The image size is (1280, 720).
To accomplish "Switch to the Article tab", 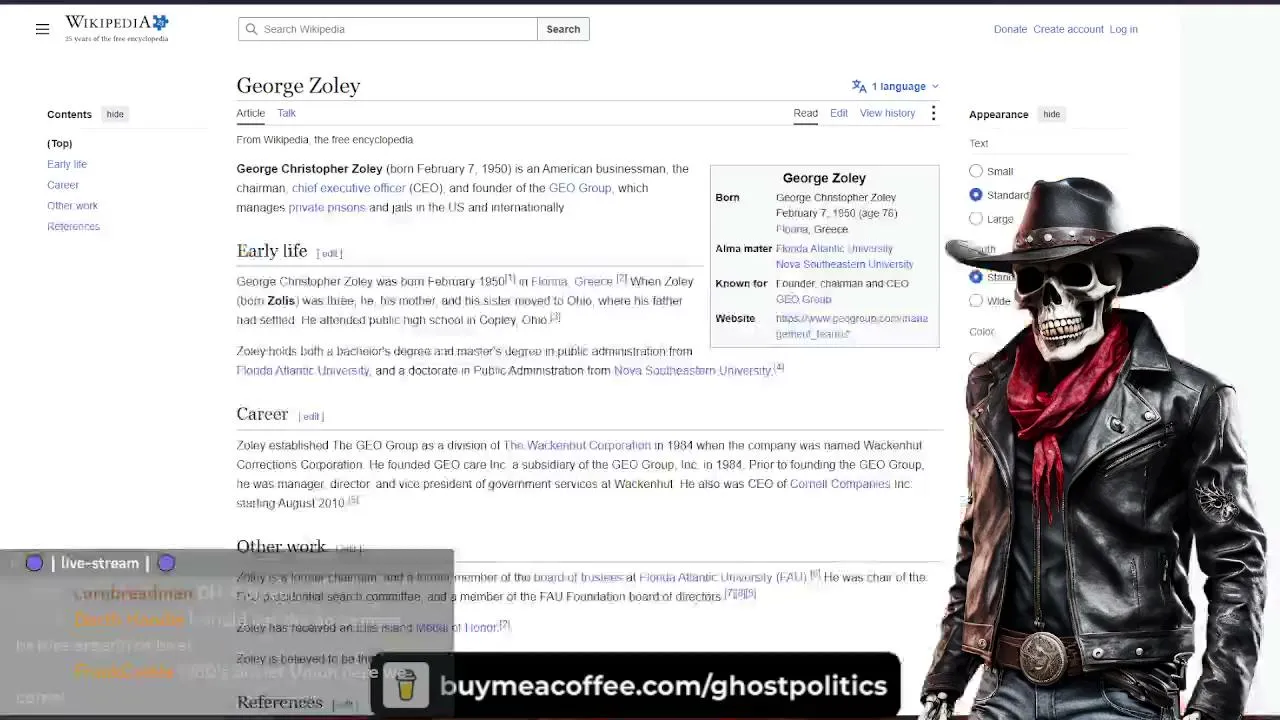I will (250, 113).
